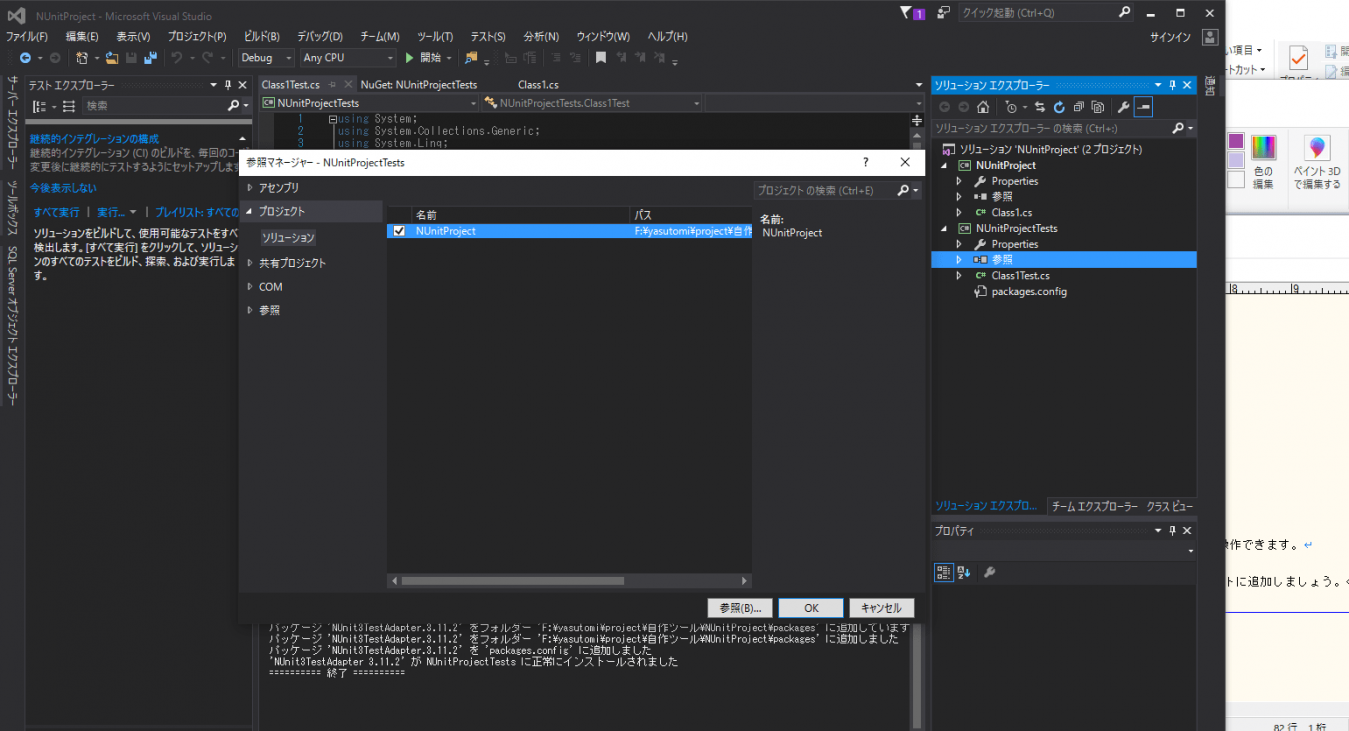Click the 参照(B)... button in Reference Manager
Viewport: 1349px width, 731px height.
(739, 607)
